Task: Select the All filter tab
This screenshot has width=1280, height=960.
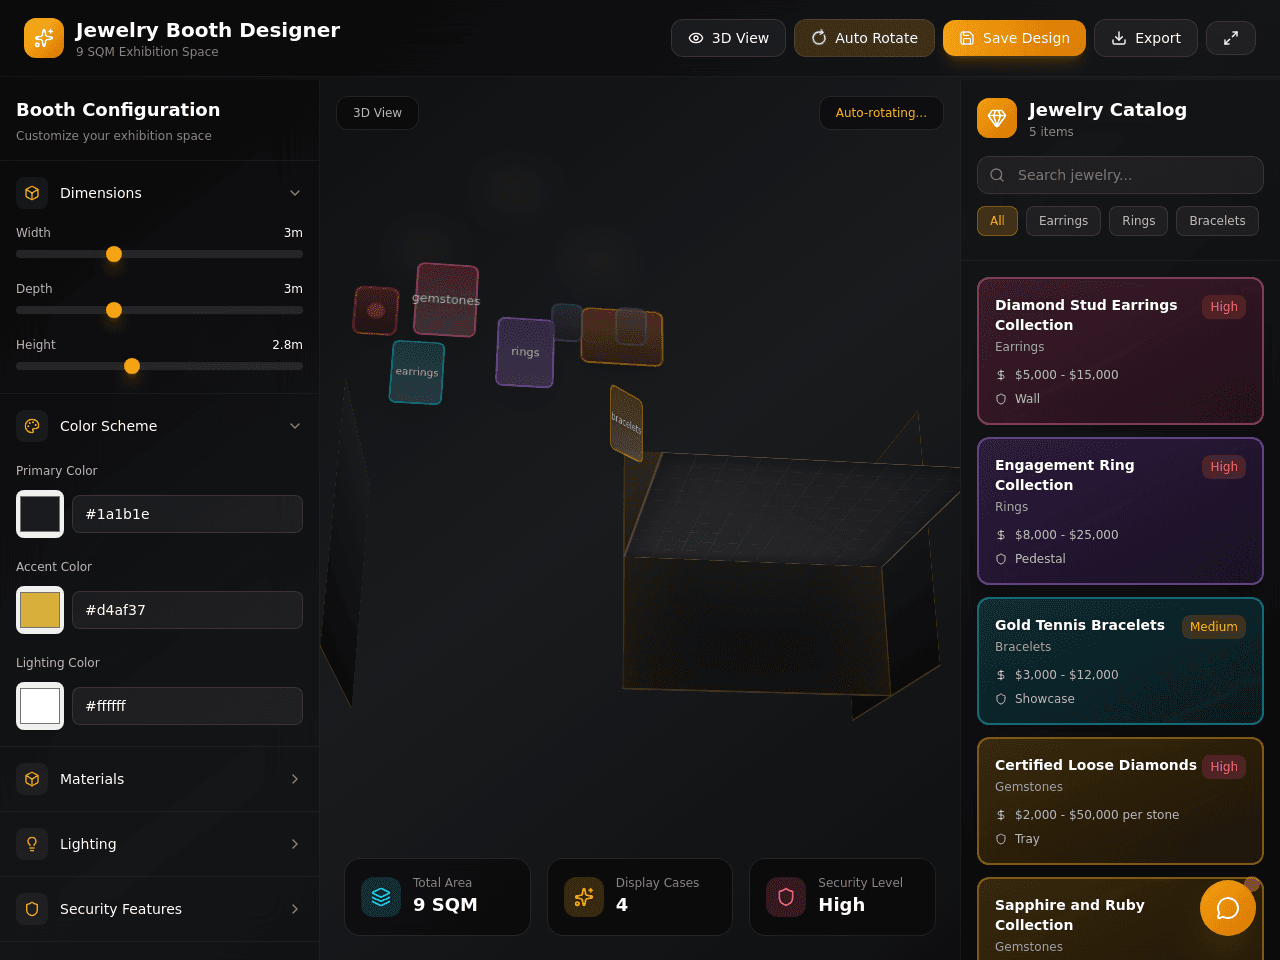Action: 997,221
